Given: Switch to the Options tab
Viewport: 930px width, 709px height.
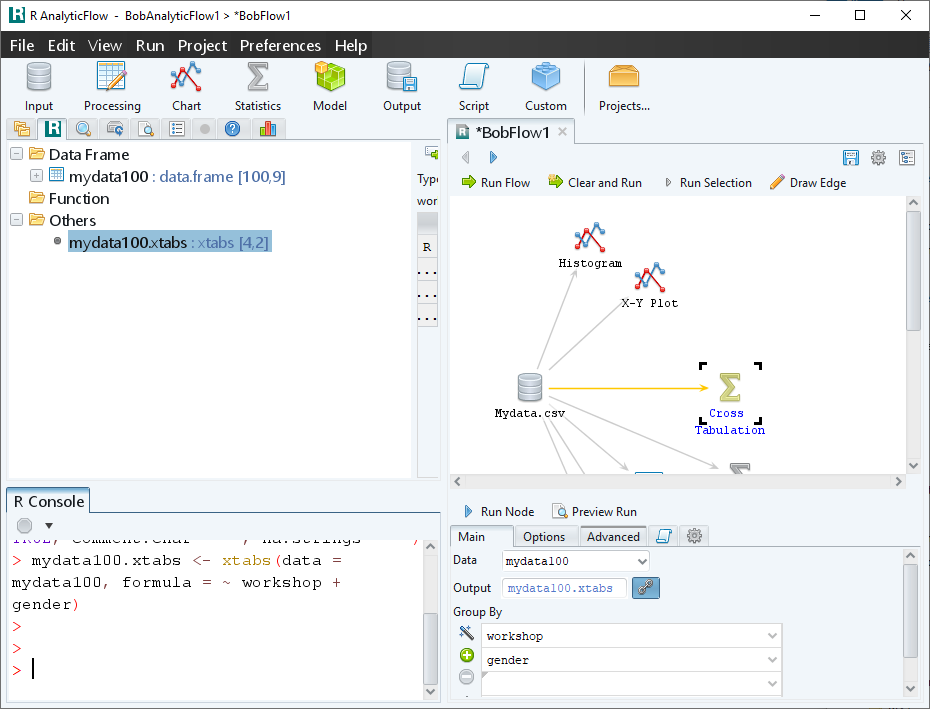Looking at the screenshot, I should coord(544,537).
